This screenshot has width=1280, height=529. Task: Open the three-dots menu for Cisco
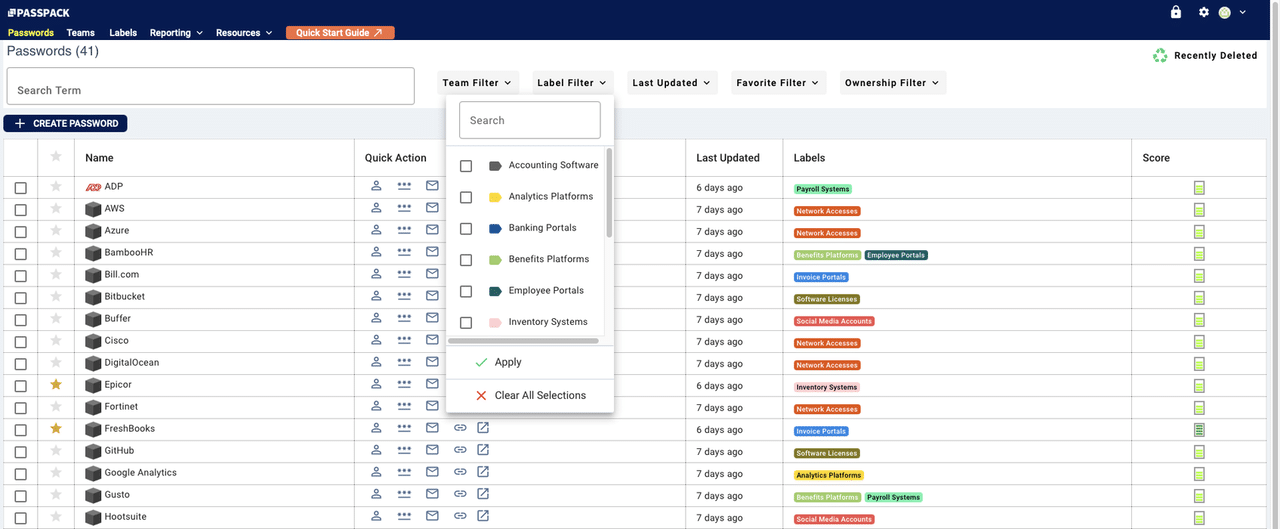(x=404, y=340)
